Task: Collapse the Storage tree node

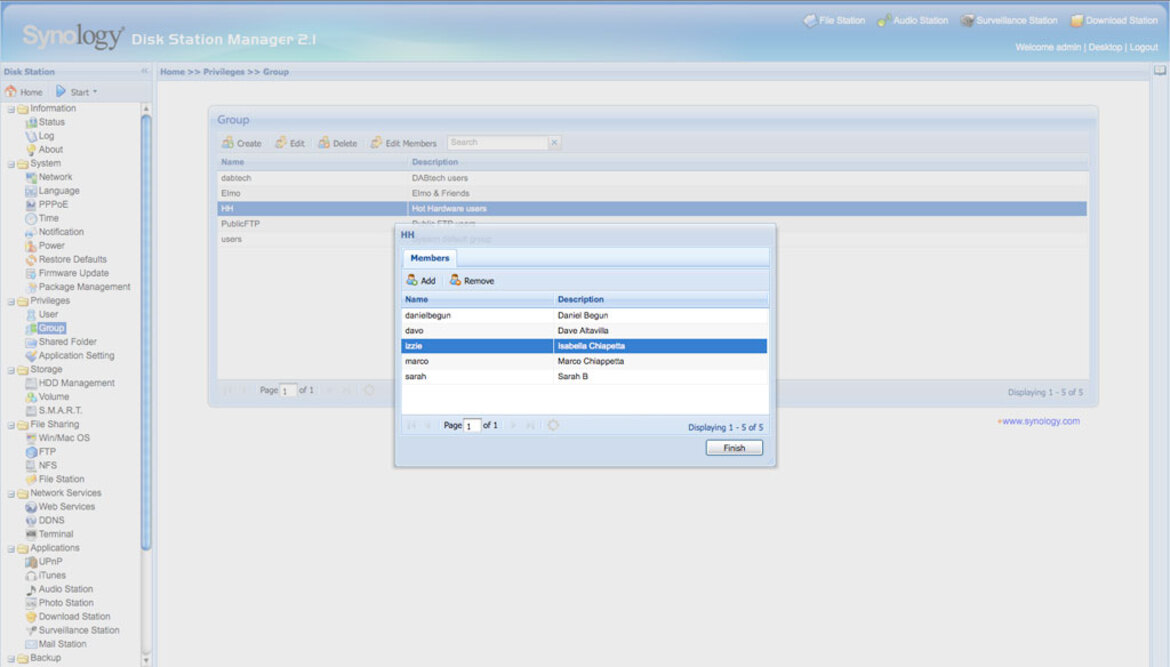Action: coord(11,370)
